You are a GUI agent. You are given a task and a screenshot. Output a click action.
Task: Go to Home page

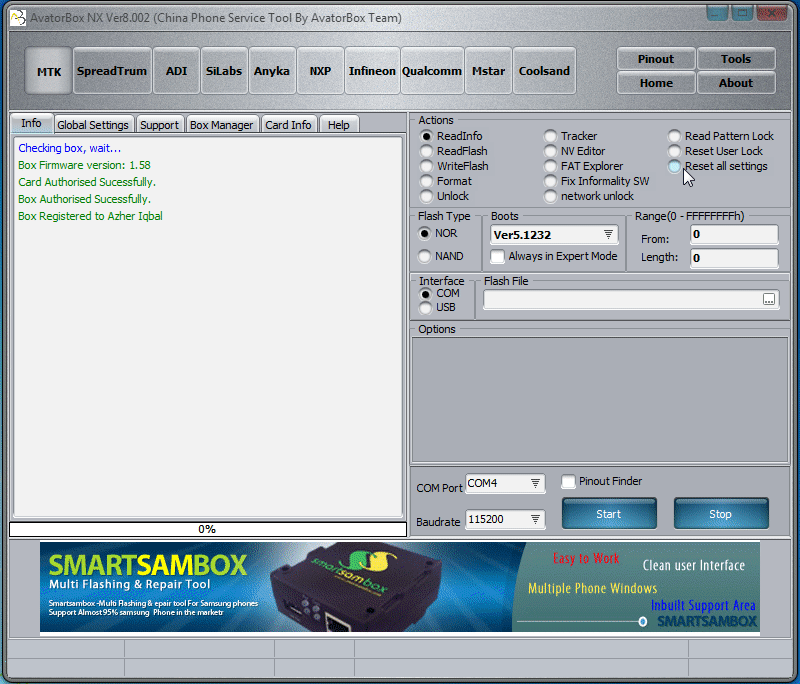(656, 83)
